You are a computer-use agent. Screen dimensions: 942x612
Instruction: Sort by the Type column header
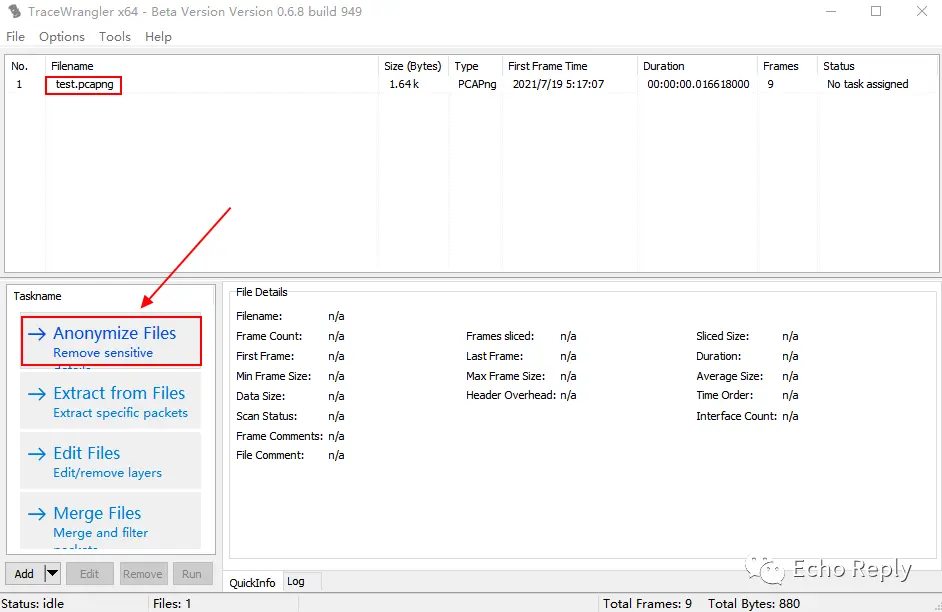[x=475, y=66]
